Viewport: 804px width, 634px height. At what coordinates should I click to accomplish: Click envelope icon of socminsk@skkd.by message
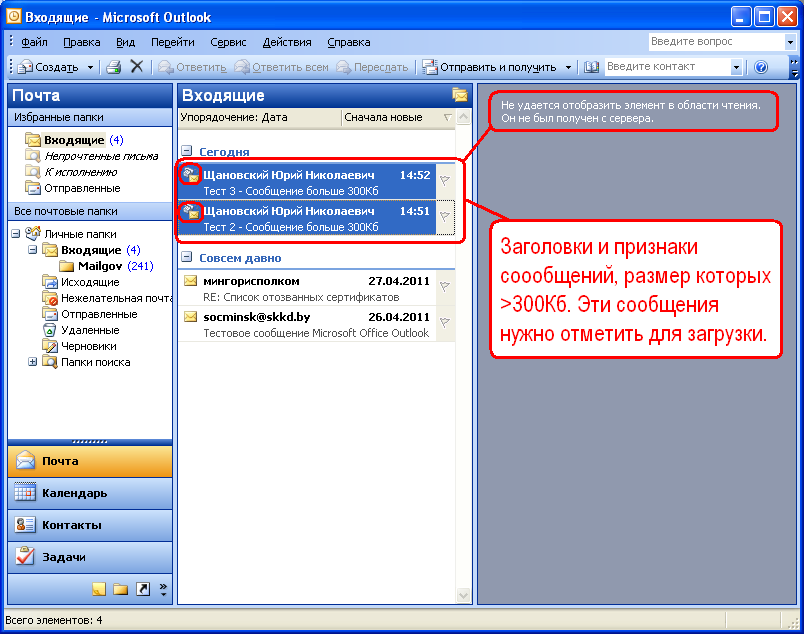tap(190, 316)
